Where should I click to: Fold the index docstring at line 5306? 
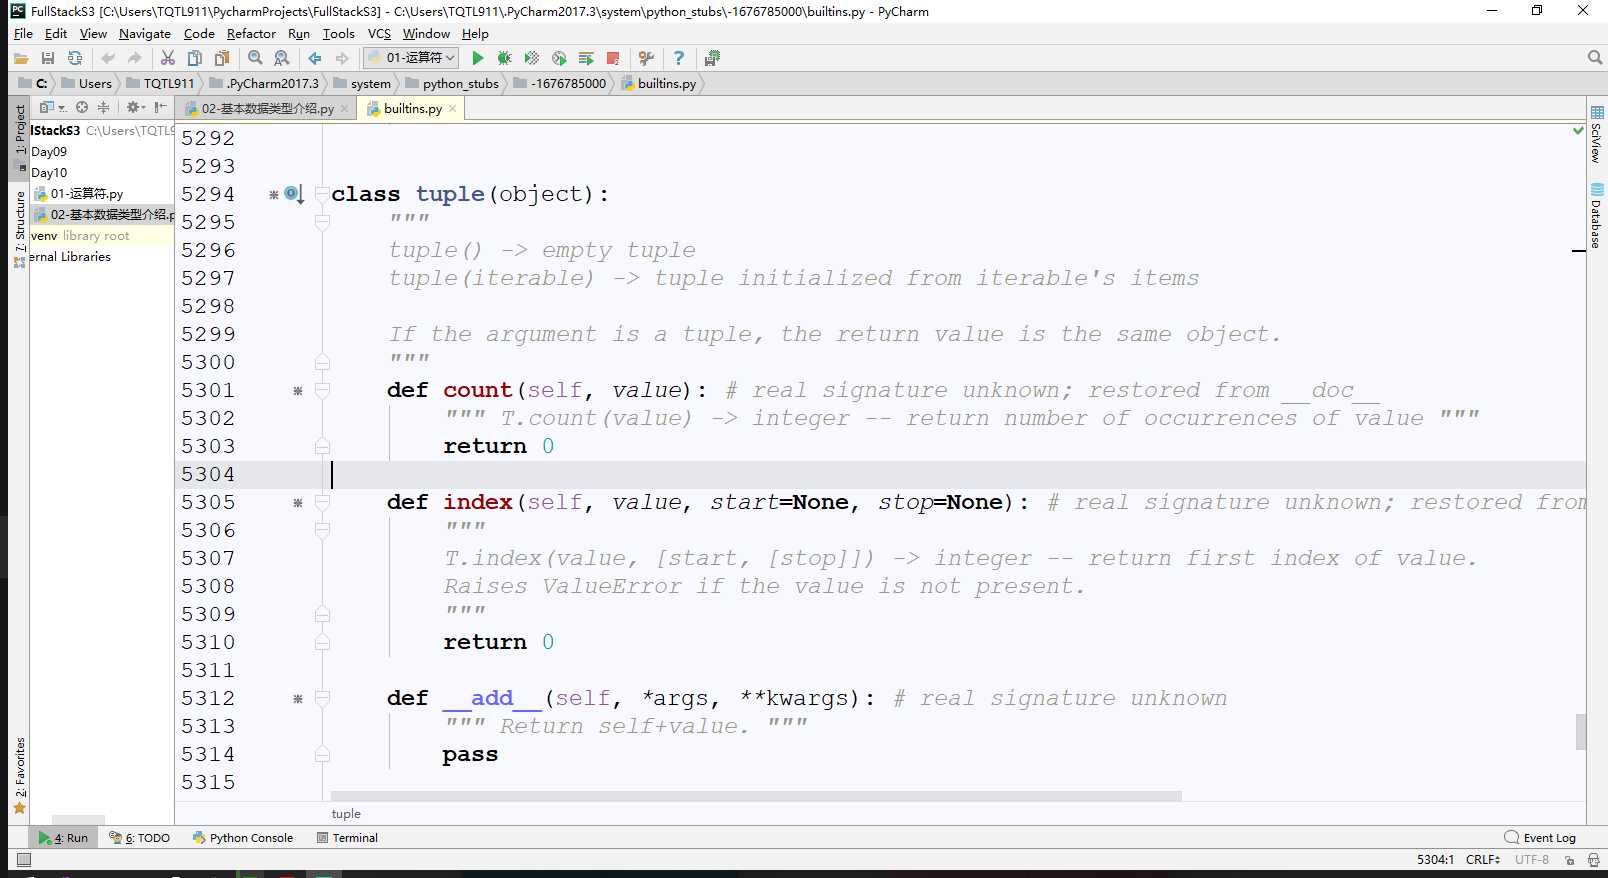(322, 530)
